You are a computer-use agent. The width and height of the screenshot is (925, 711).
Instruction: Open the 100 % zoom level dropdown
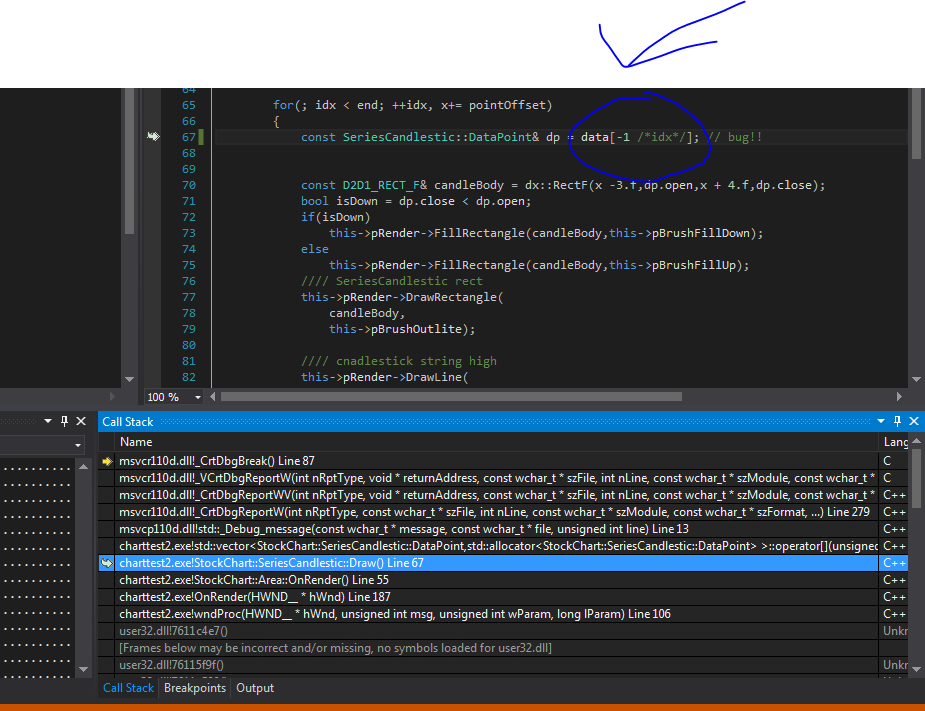pyautogui.click(x=198, y=397)
